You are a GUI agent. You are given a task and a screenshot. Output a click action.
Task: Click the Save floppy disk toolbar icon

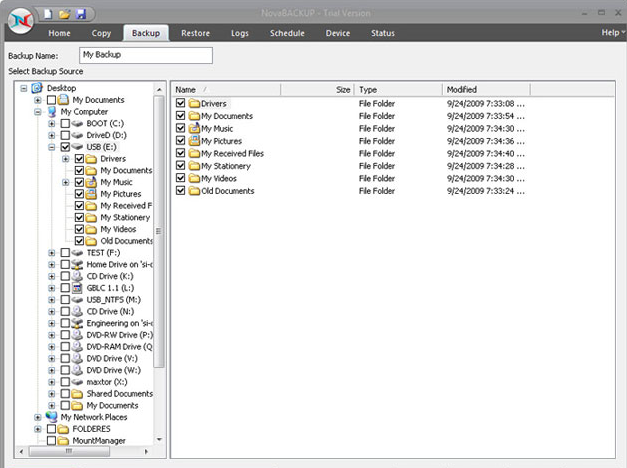81,14
